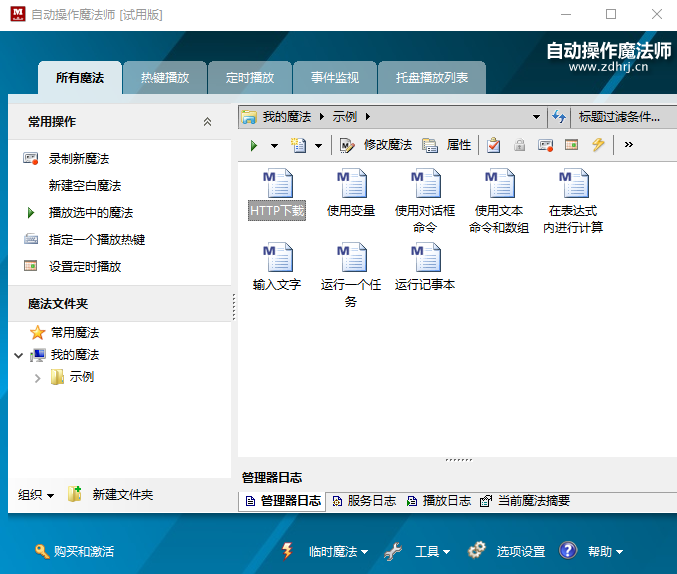Click 修改魔法 in the toolbar

click(x=376, y=145)
